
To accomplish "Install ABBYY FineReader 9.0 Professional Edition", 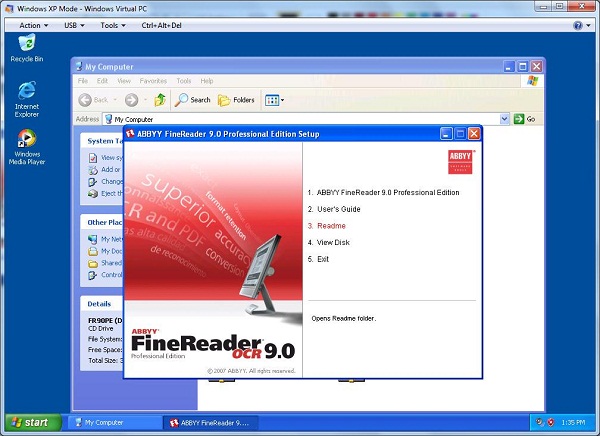I will tap(383, 193).
